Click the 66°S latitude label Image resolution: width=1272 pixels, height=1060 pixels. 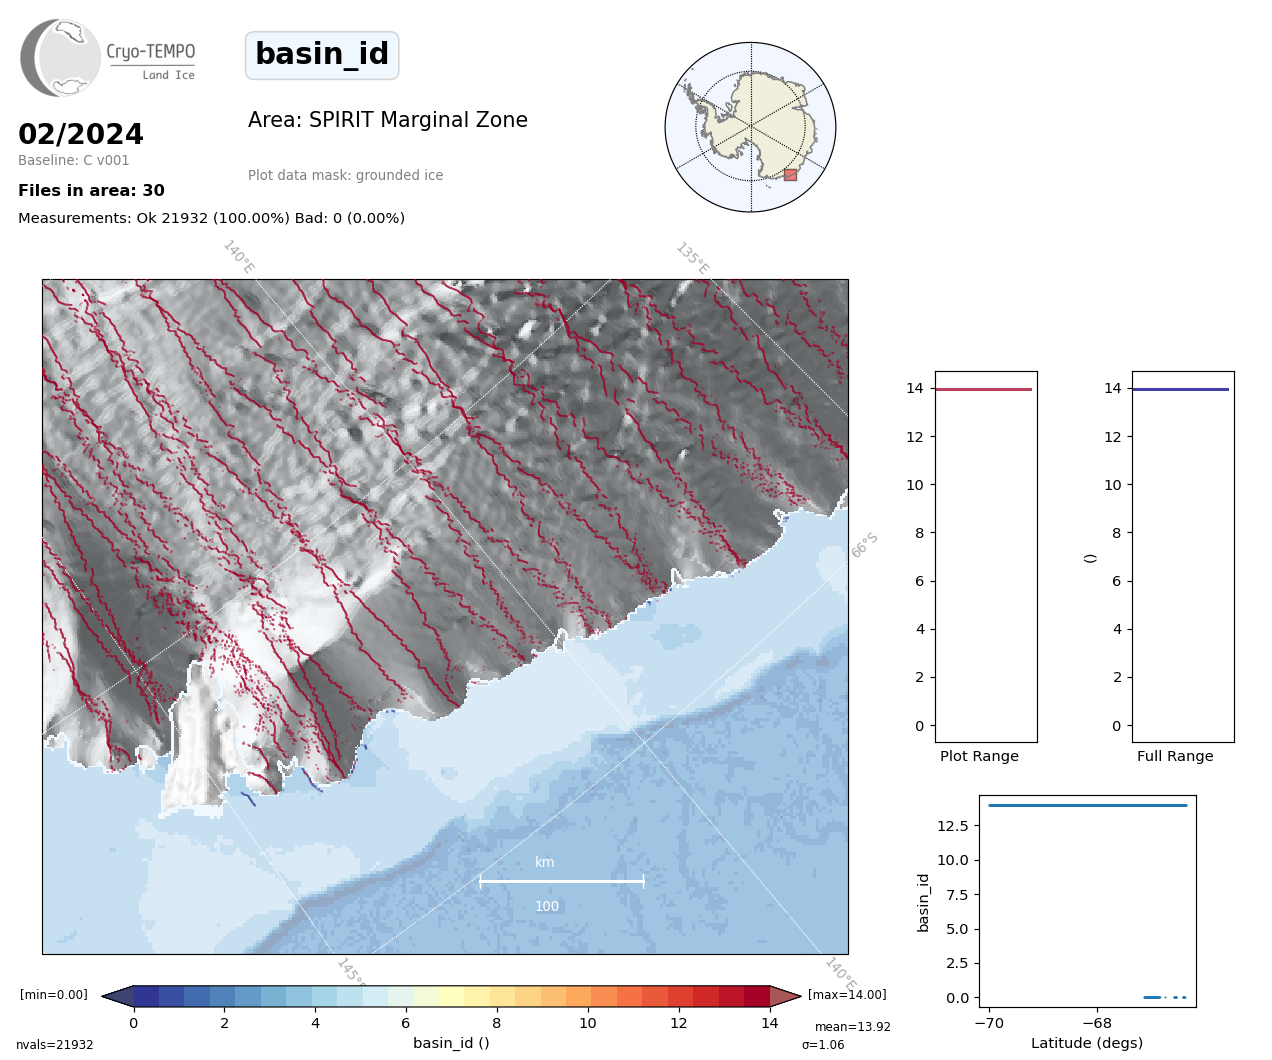864,545
